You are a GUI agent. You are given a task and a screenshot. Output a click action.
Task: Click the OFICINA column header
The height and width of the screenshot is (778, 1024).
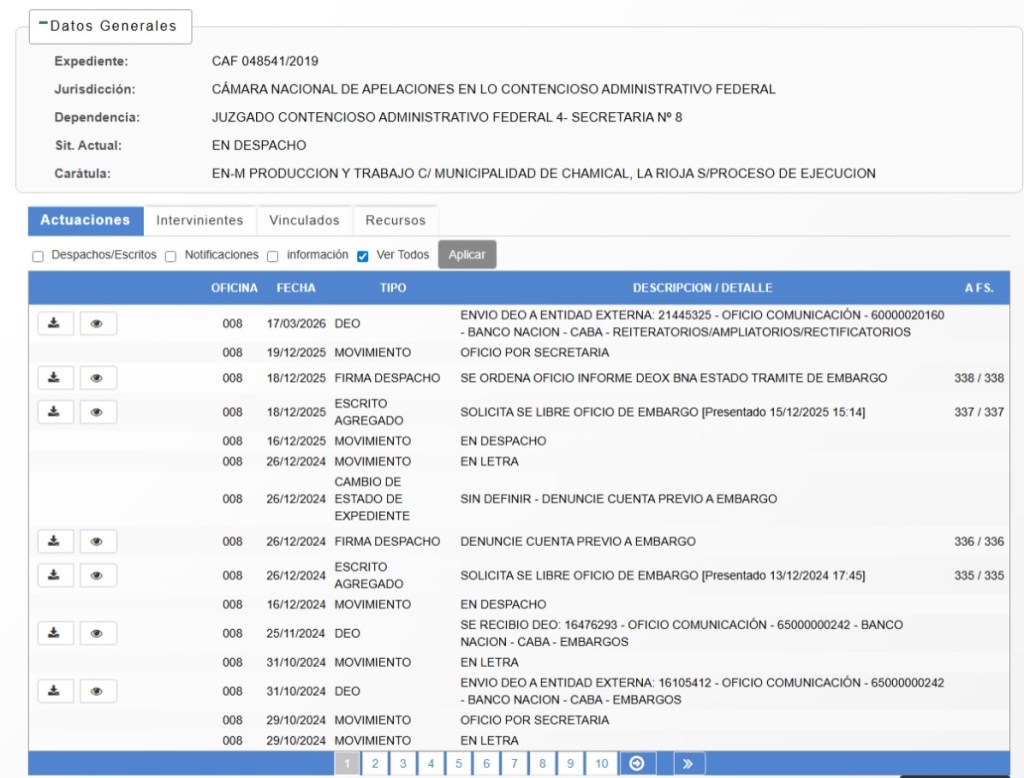[x=234, y=287]
